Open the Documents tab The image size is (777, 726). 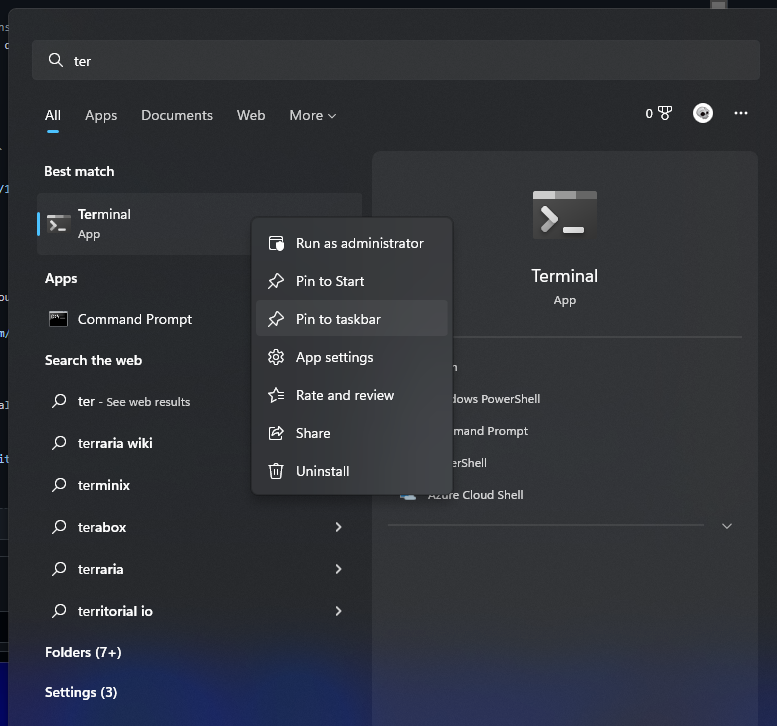click(177, 115)
